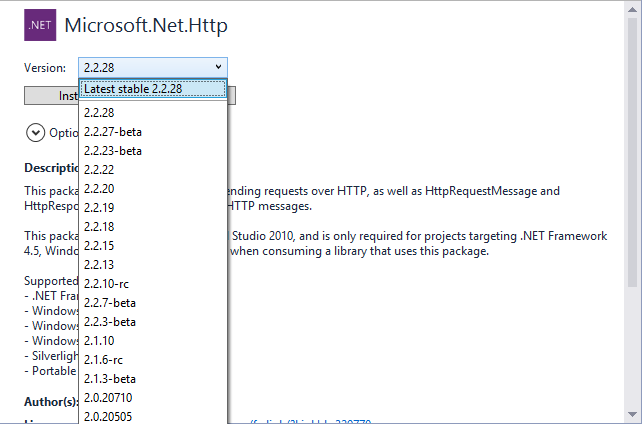Image resolution: width=642 pixels, height=424 pixels.
Task: Choose version 2.2.22
Action: (x=99, y=170)
